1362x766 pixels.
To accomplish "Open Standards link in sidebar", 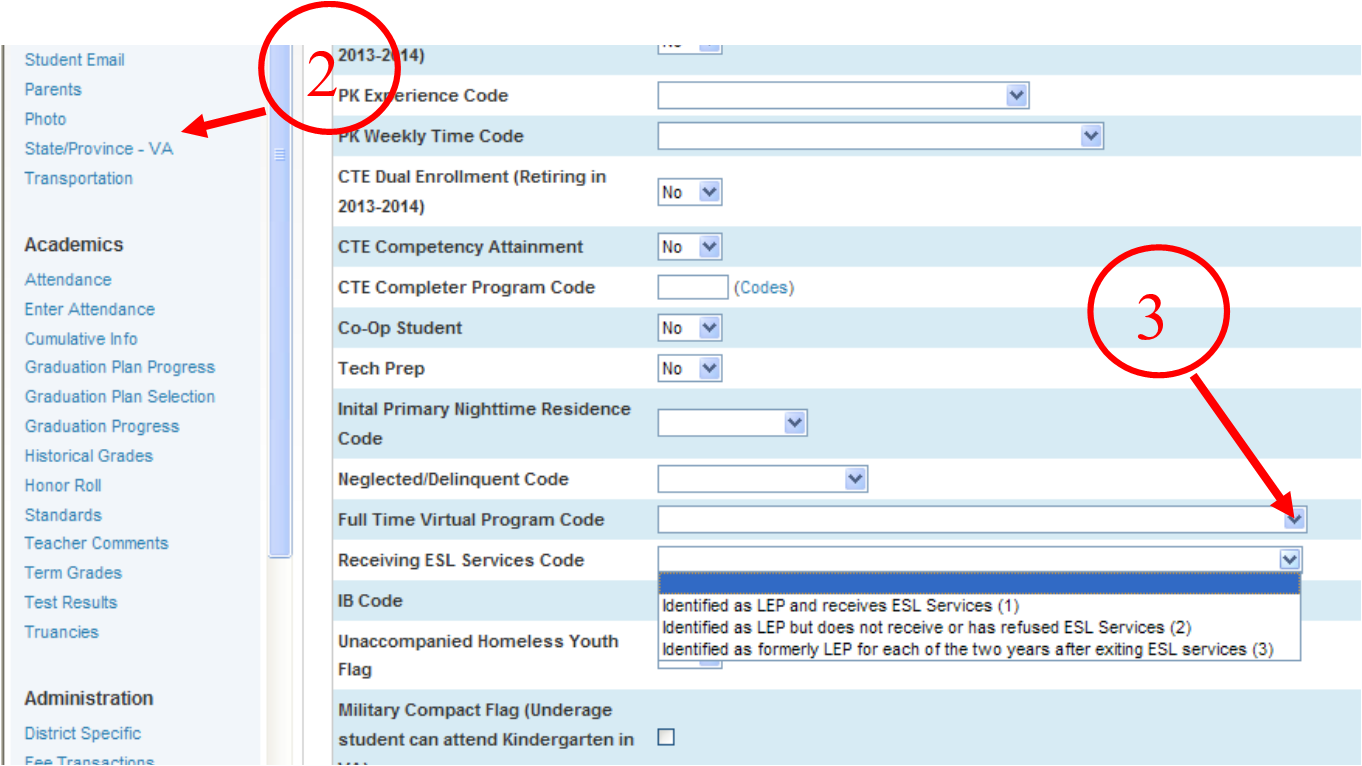I will click(x=63, y=515).
